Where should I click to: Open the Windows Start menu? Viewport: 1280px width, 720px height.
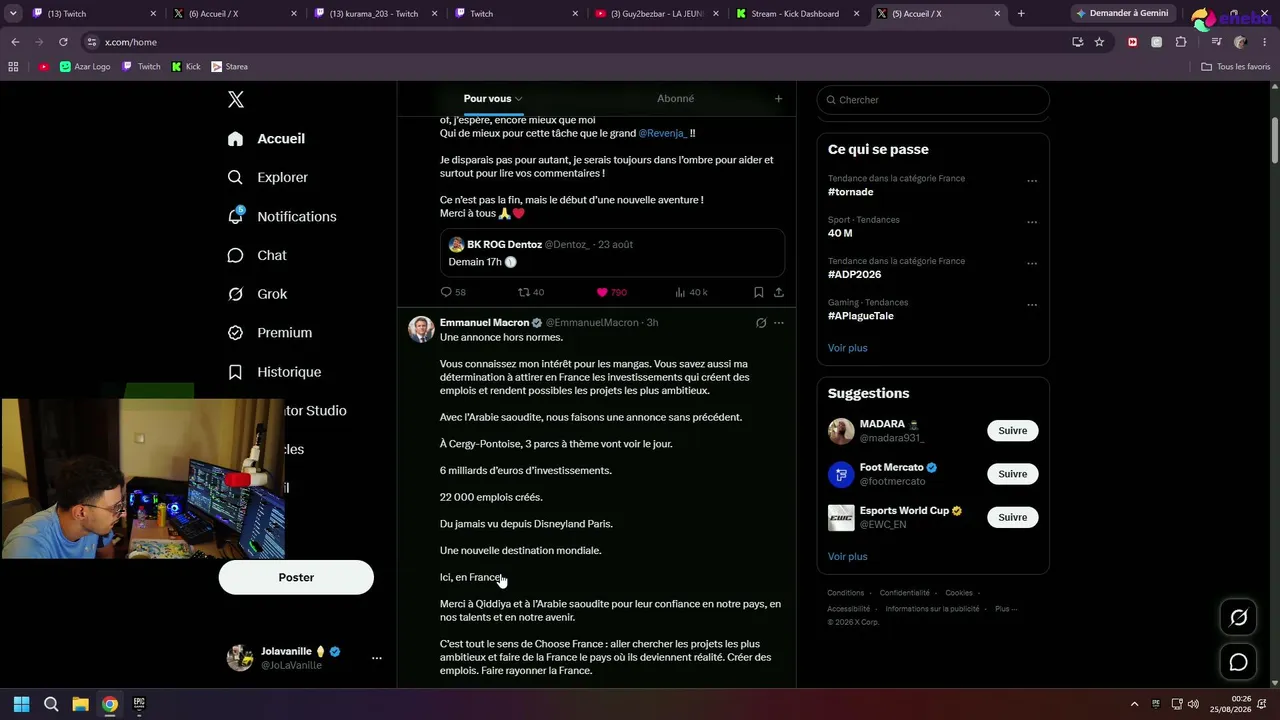21,704
